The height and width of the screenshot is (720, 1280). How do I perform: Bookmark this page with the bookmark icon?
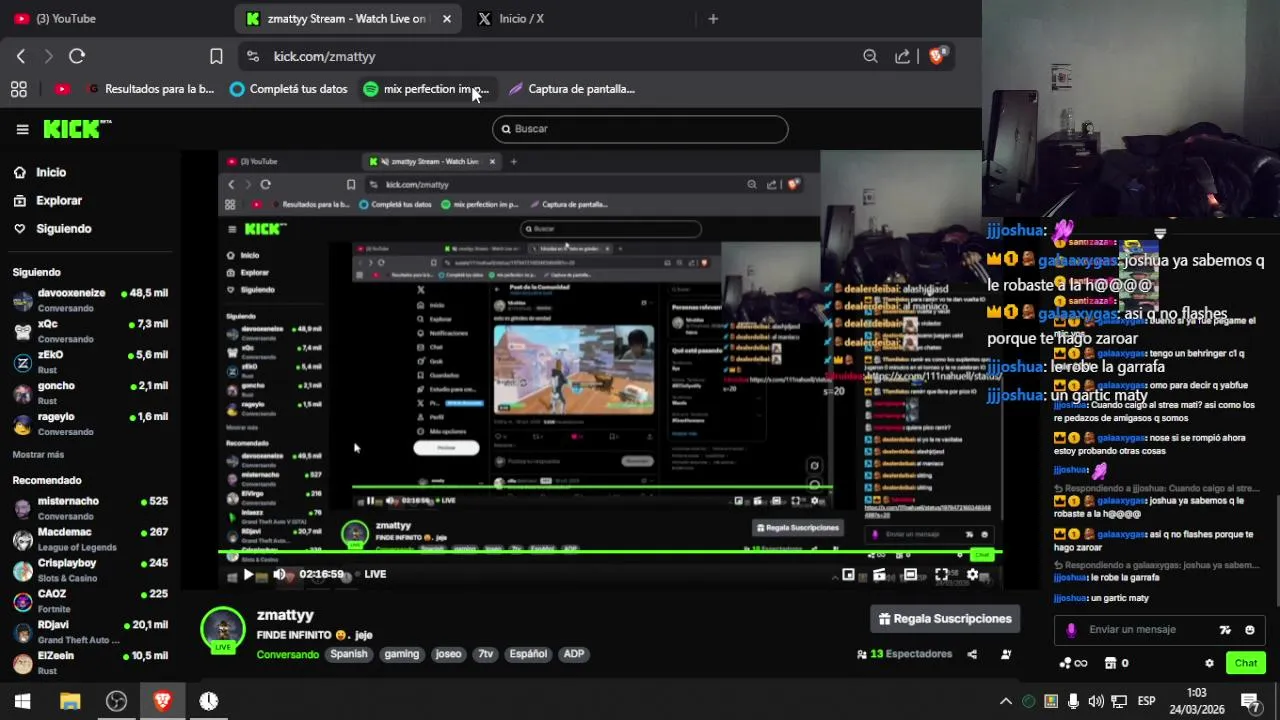tap(216, 56)
